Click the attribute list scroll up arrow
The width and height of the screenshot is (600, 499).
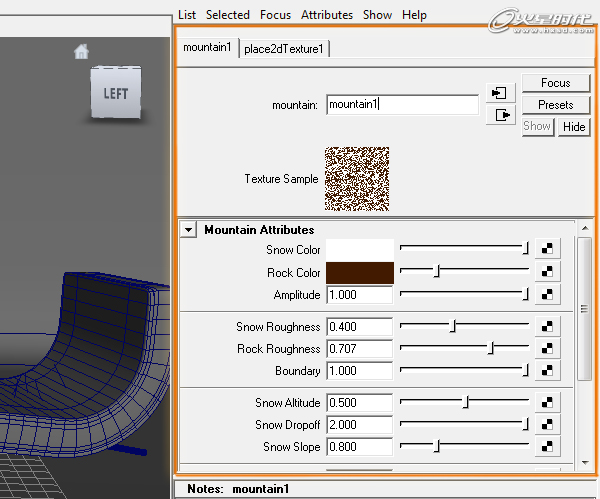[x=585, y=228]
